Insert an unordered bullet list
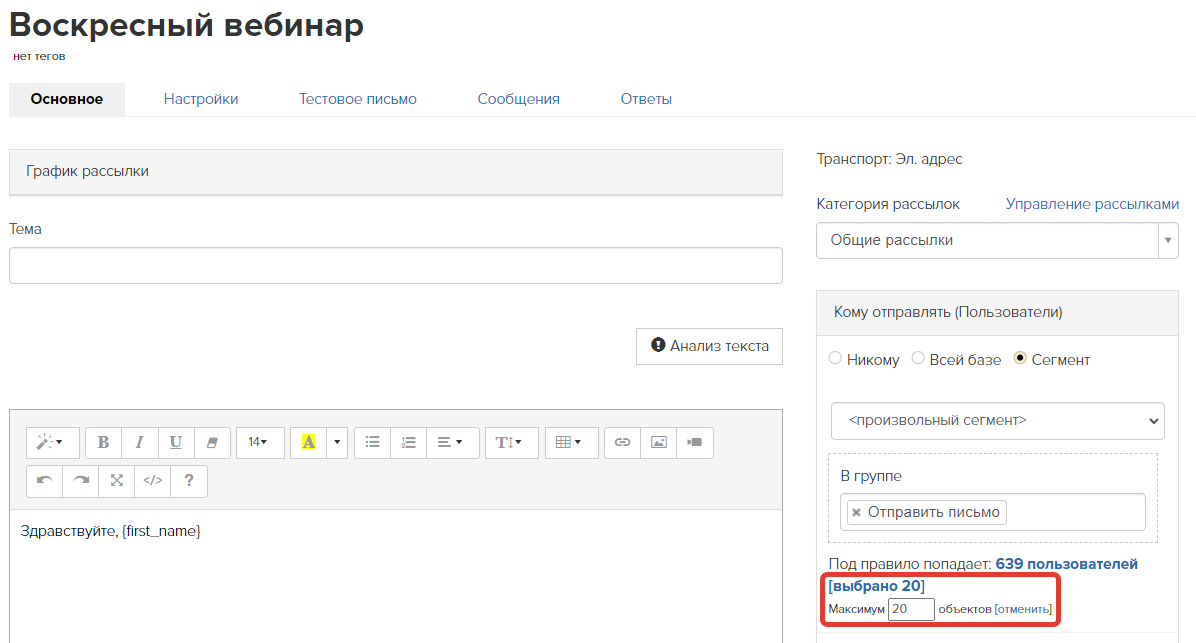Screen dimensions: 1196x643 (x=372, y=442)
